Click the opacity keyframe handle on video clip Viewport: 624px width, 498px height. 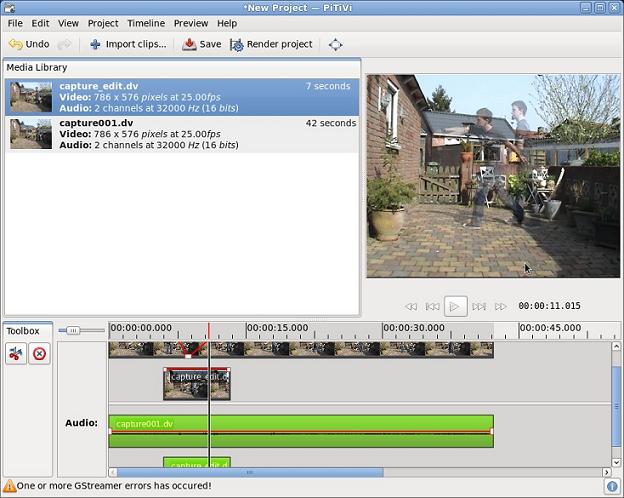click(x=188, y=356)
